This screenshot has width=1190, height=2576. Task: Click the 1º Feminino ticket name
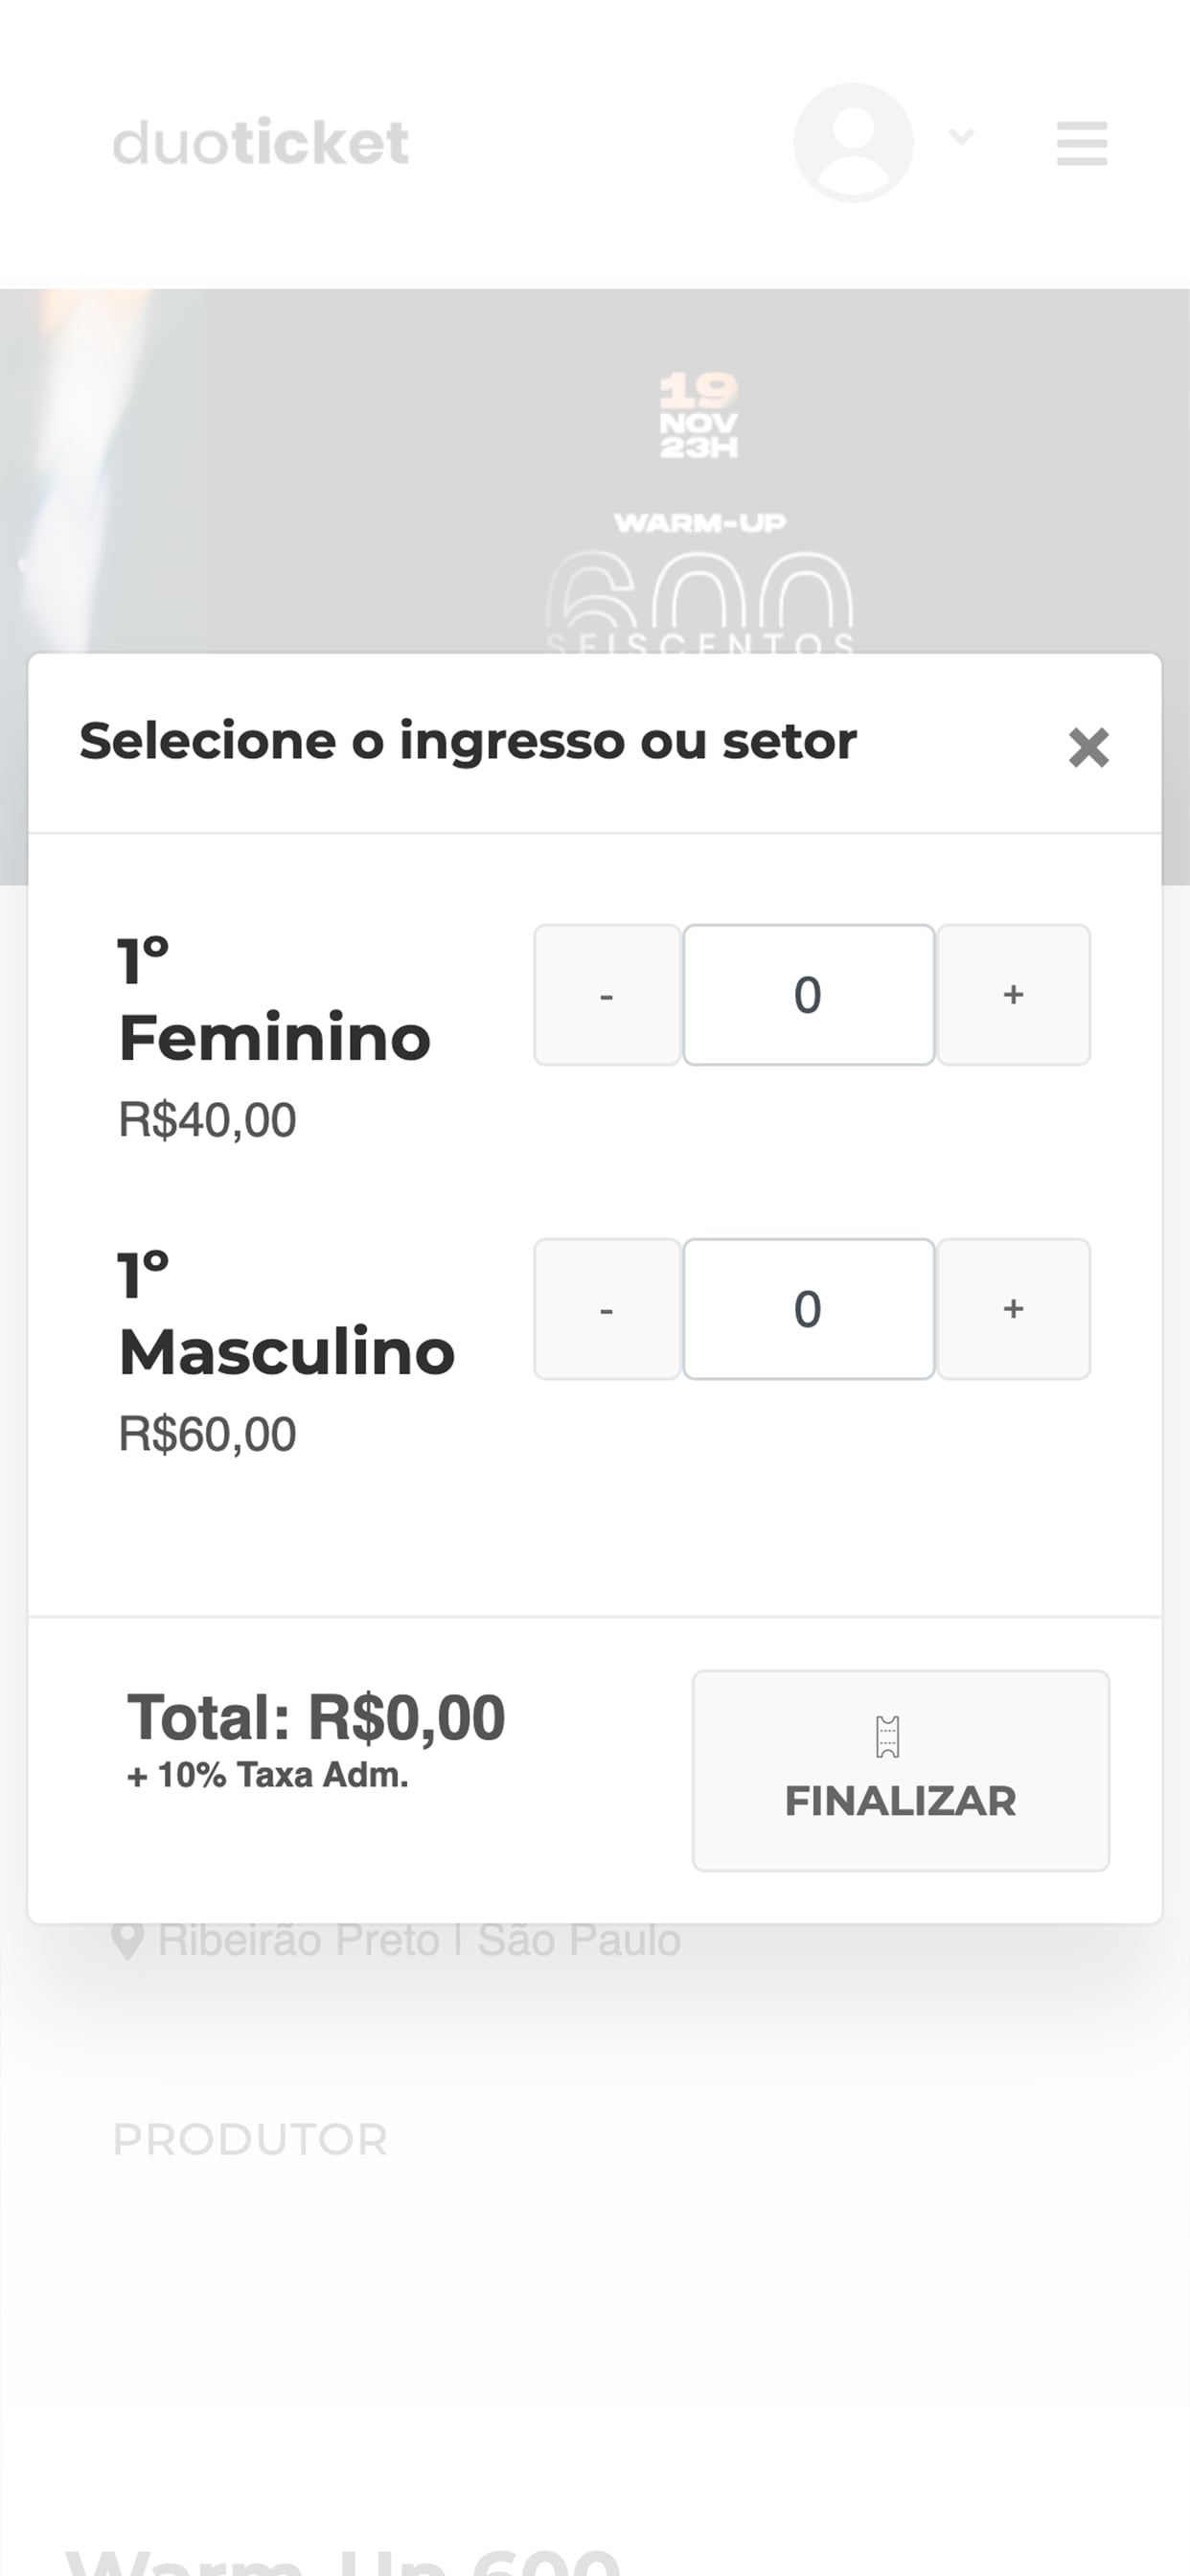275,1000
